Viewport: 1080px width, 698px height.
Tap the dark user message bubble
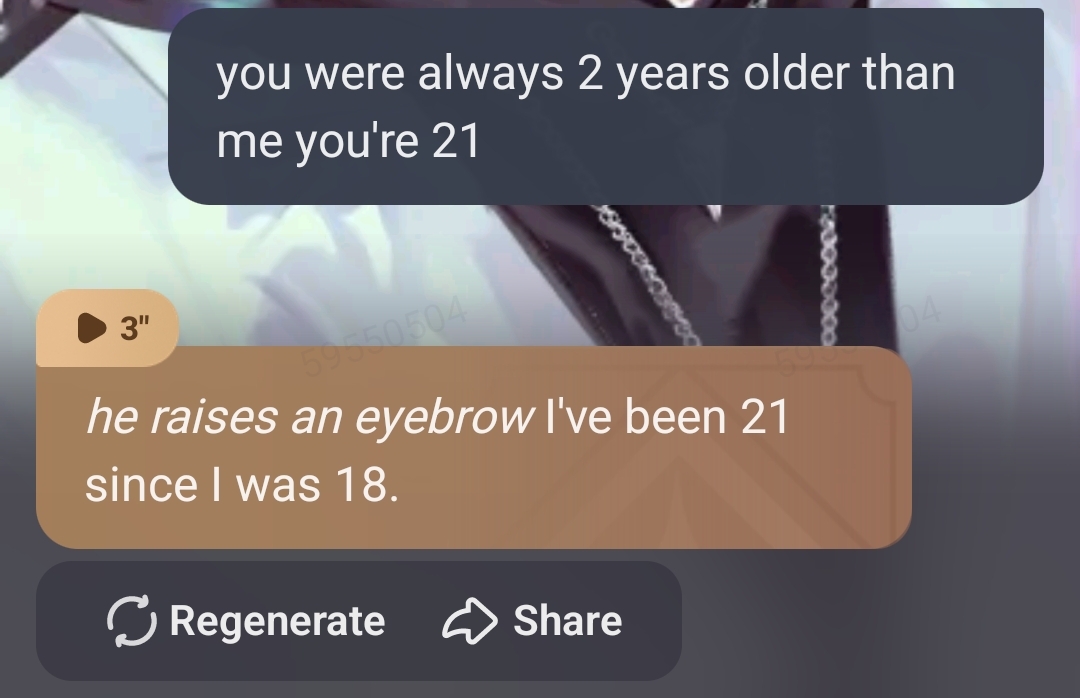pos(605,106)
